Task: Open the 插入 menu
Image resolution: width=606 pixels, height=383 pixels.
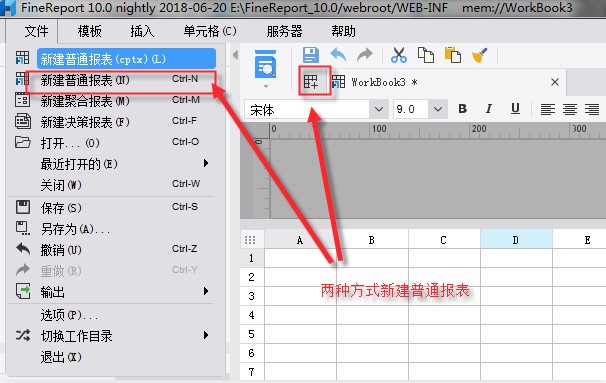Action: (142, 31)
